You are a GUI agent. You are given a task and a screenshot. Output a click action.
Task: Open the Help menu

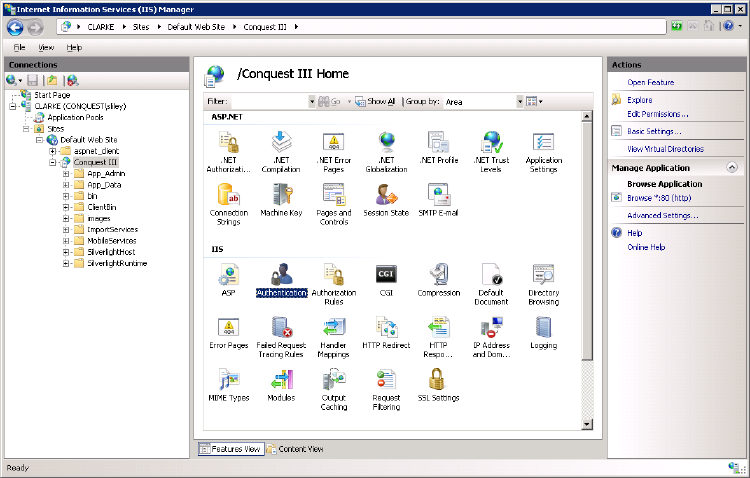click(74, 47)
